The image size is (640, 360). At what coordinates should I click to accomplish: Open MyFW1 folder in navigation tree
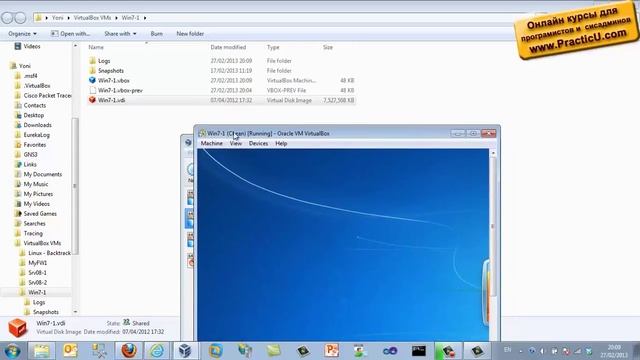click(x=38, y=263)
